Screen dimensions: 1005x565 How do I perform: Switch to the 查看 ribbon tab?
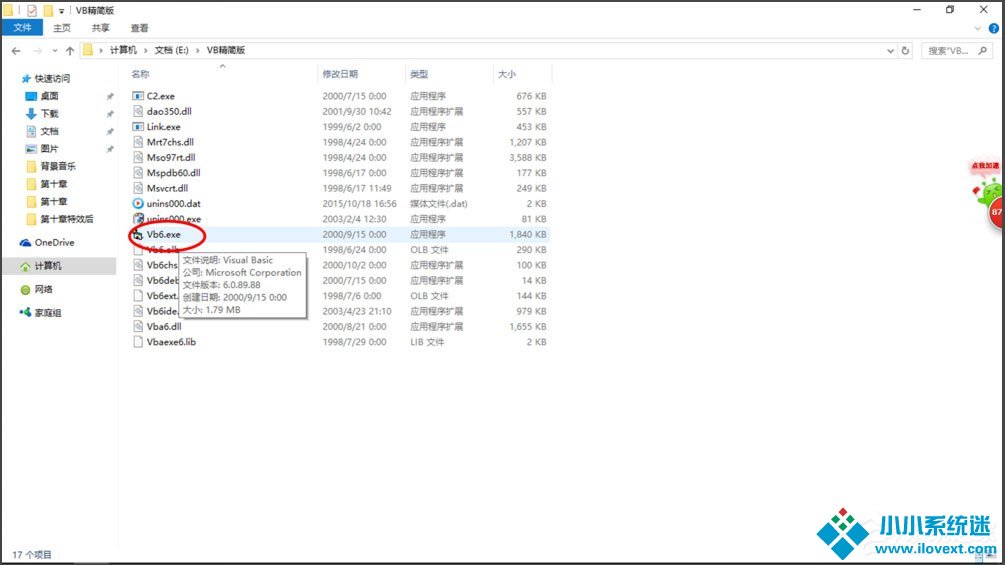139,28
